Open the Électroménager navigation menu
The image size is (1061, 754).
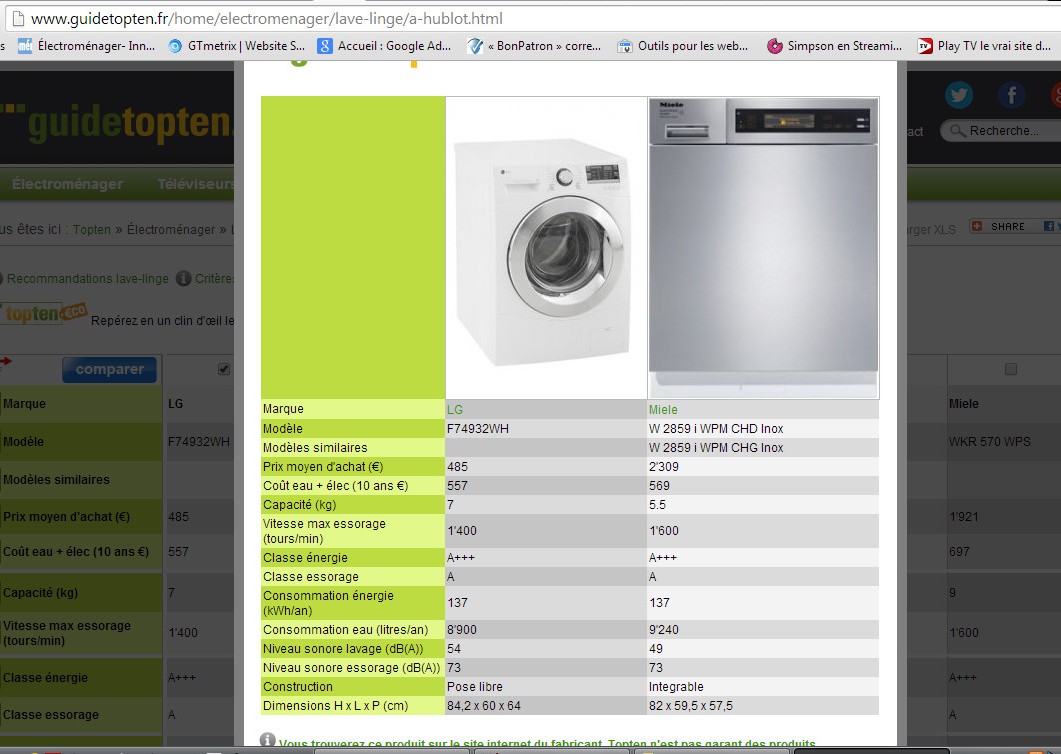tap(68, 183)
